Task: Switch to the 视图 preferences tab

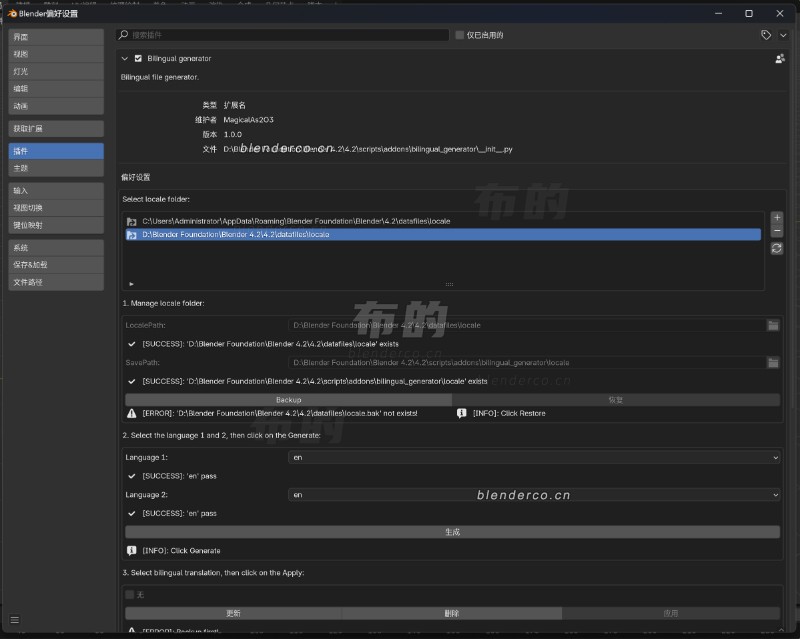Action: pyautogui.click(x=56, y=54)
